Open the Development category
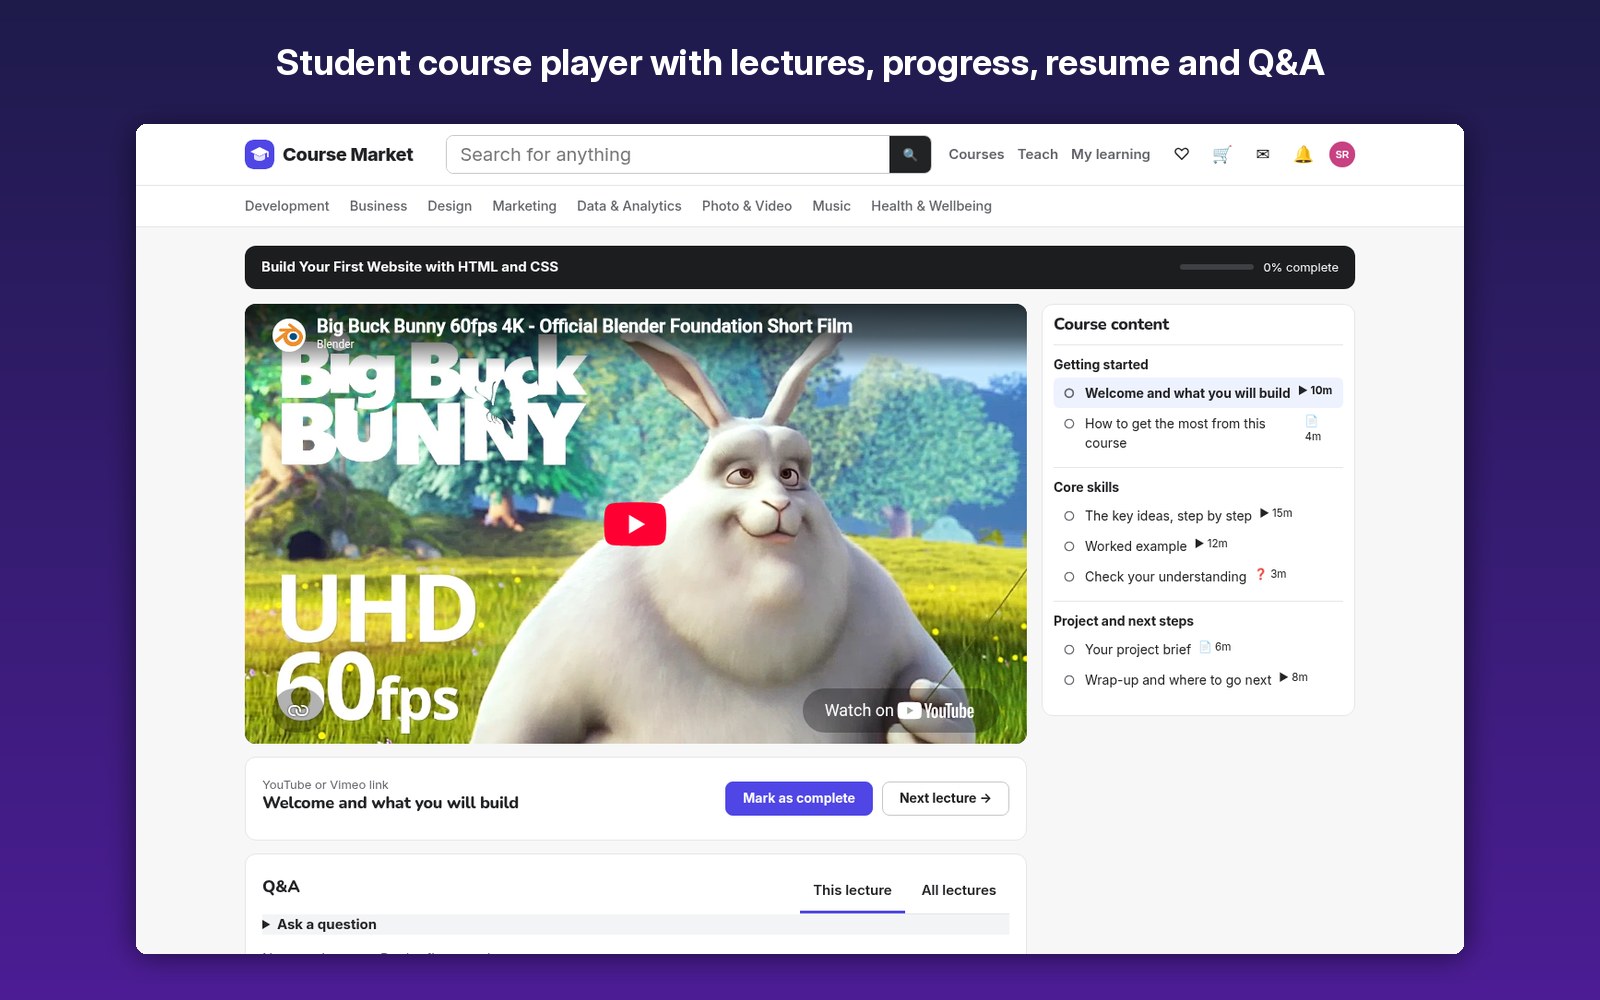The image size is (1600, 1000). click(287, 206)
